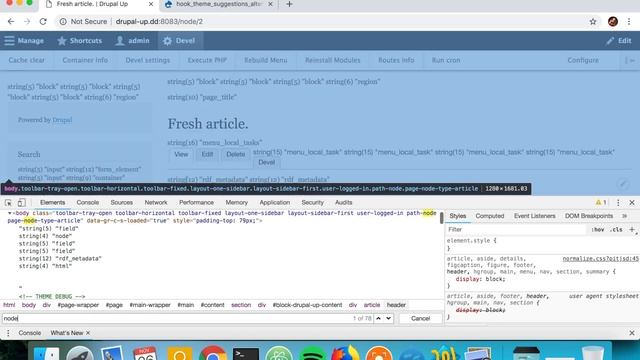Click Execute PHP
This screenshot has width=640, height=360.
click(x=207, y=60)
